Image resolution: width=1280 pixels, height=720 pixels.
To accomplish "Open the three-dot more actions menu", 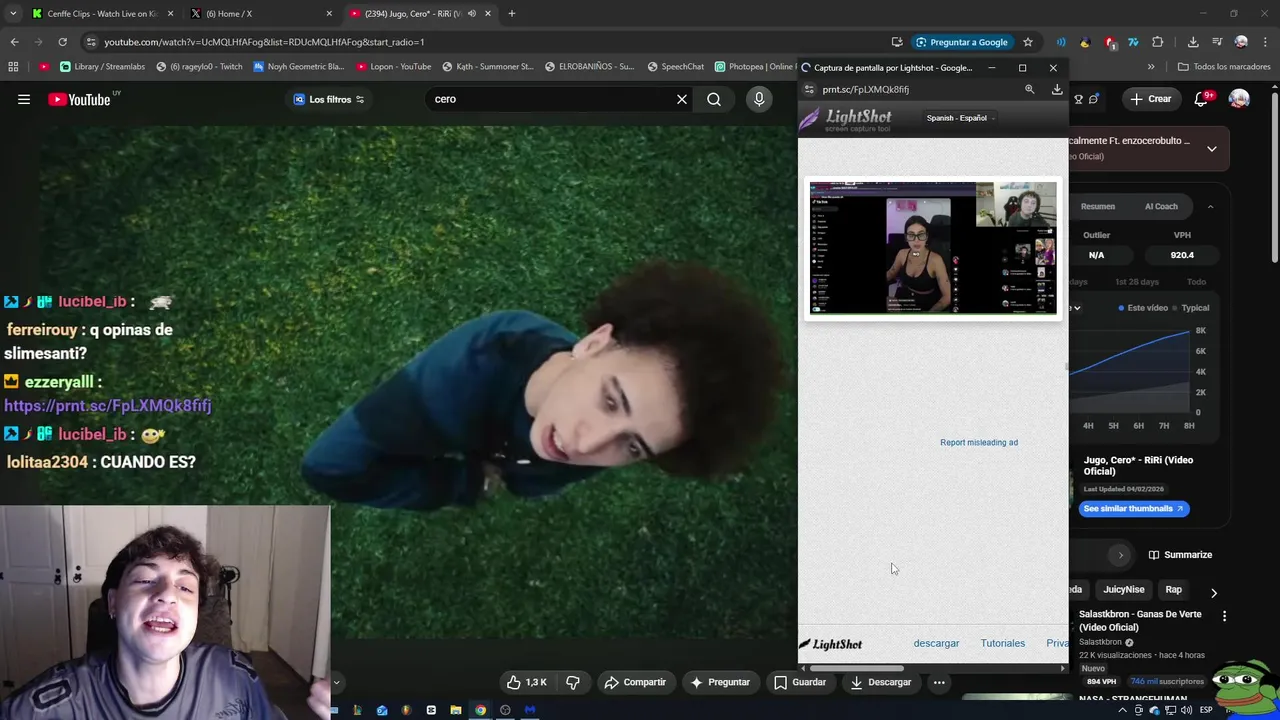I will click(939, 682).
